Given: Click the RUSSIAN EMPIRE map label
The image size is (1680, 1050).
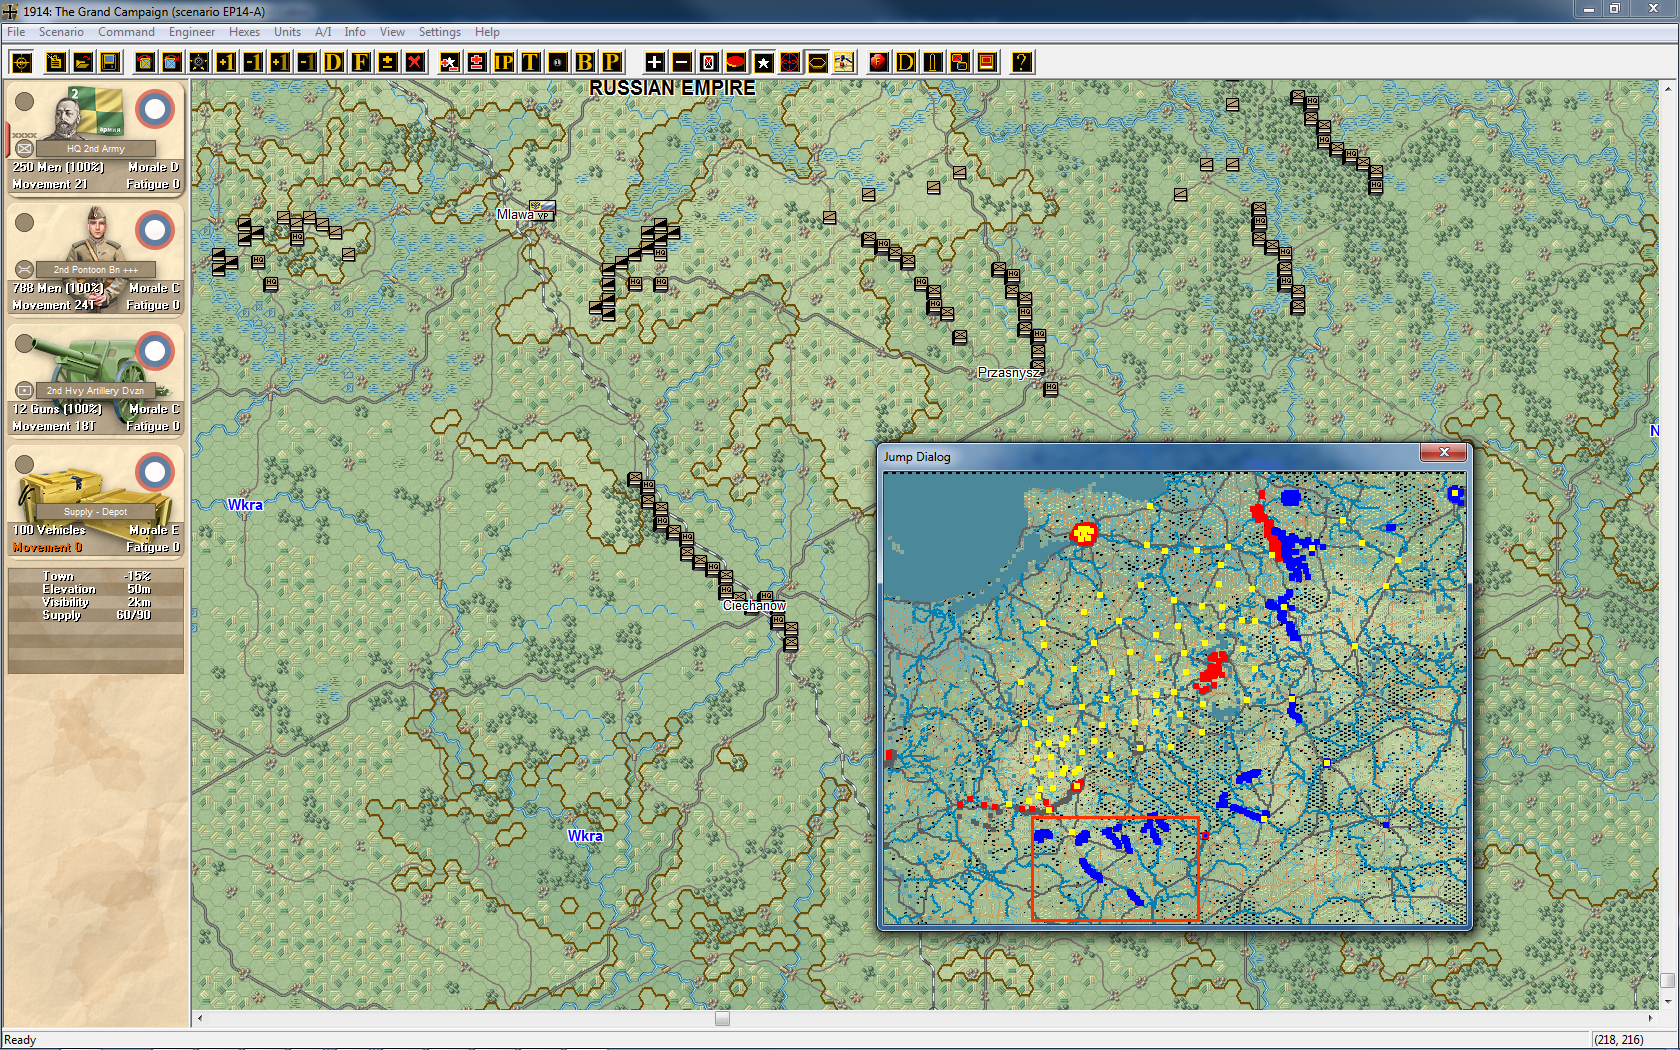Looking at the screenshot, I should (x=672, y=88).
